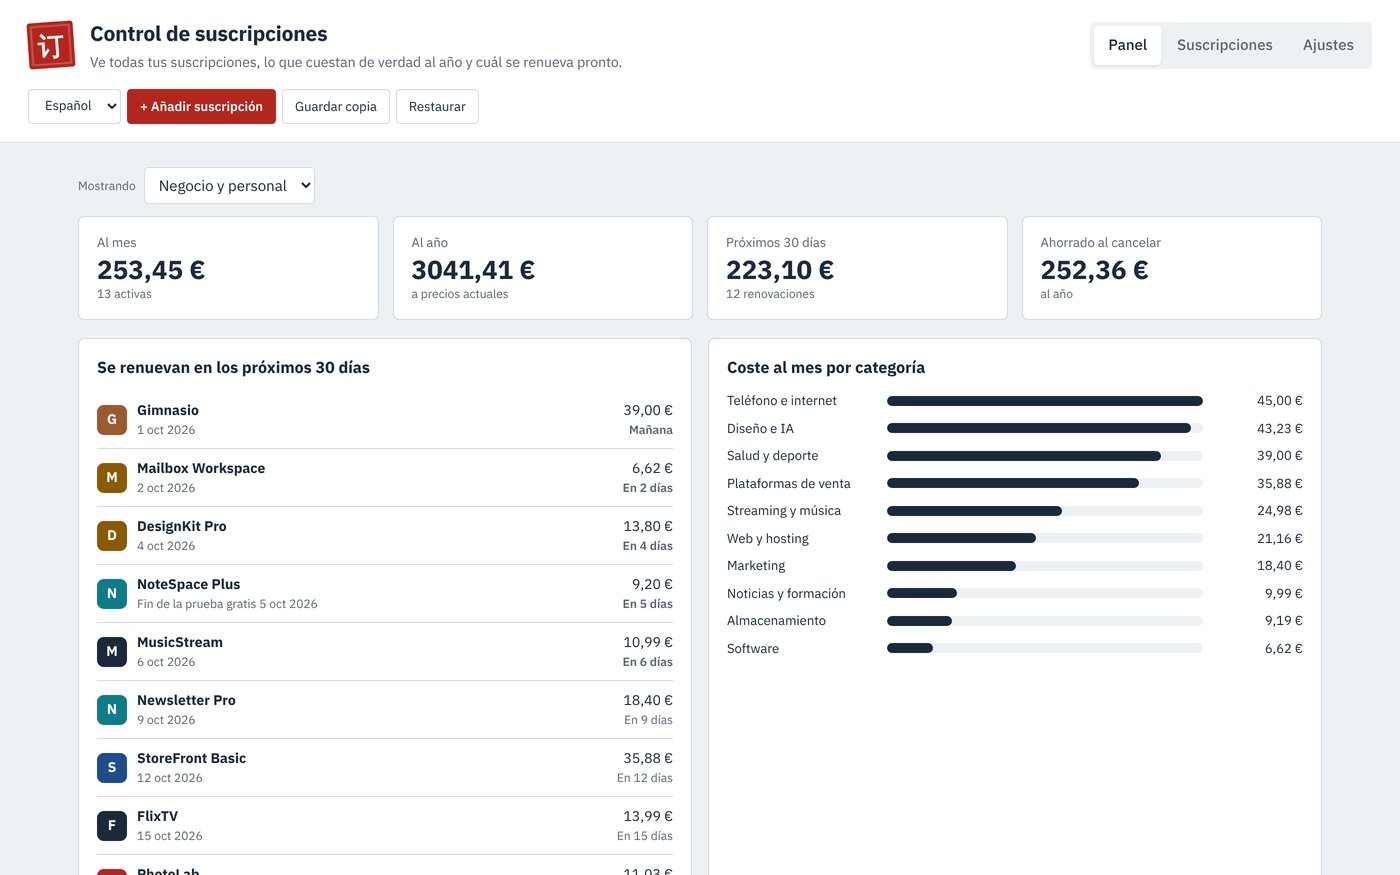
Task: Click the 'Fin de la prueba gratis 5 oct 2026' text
Action: (227, 604)
